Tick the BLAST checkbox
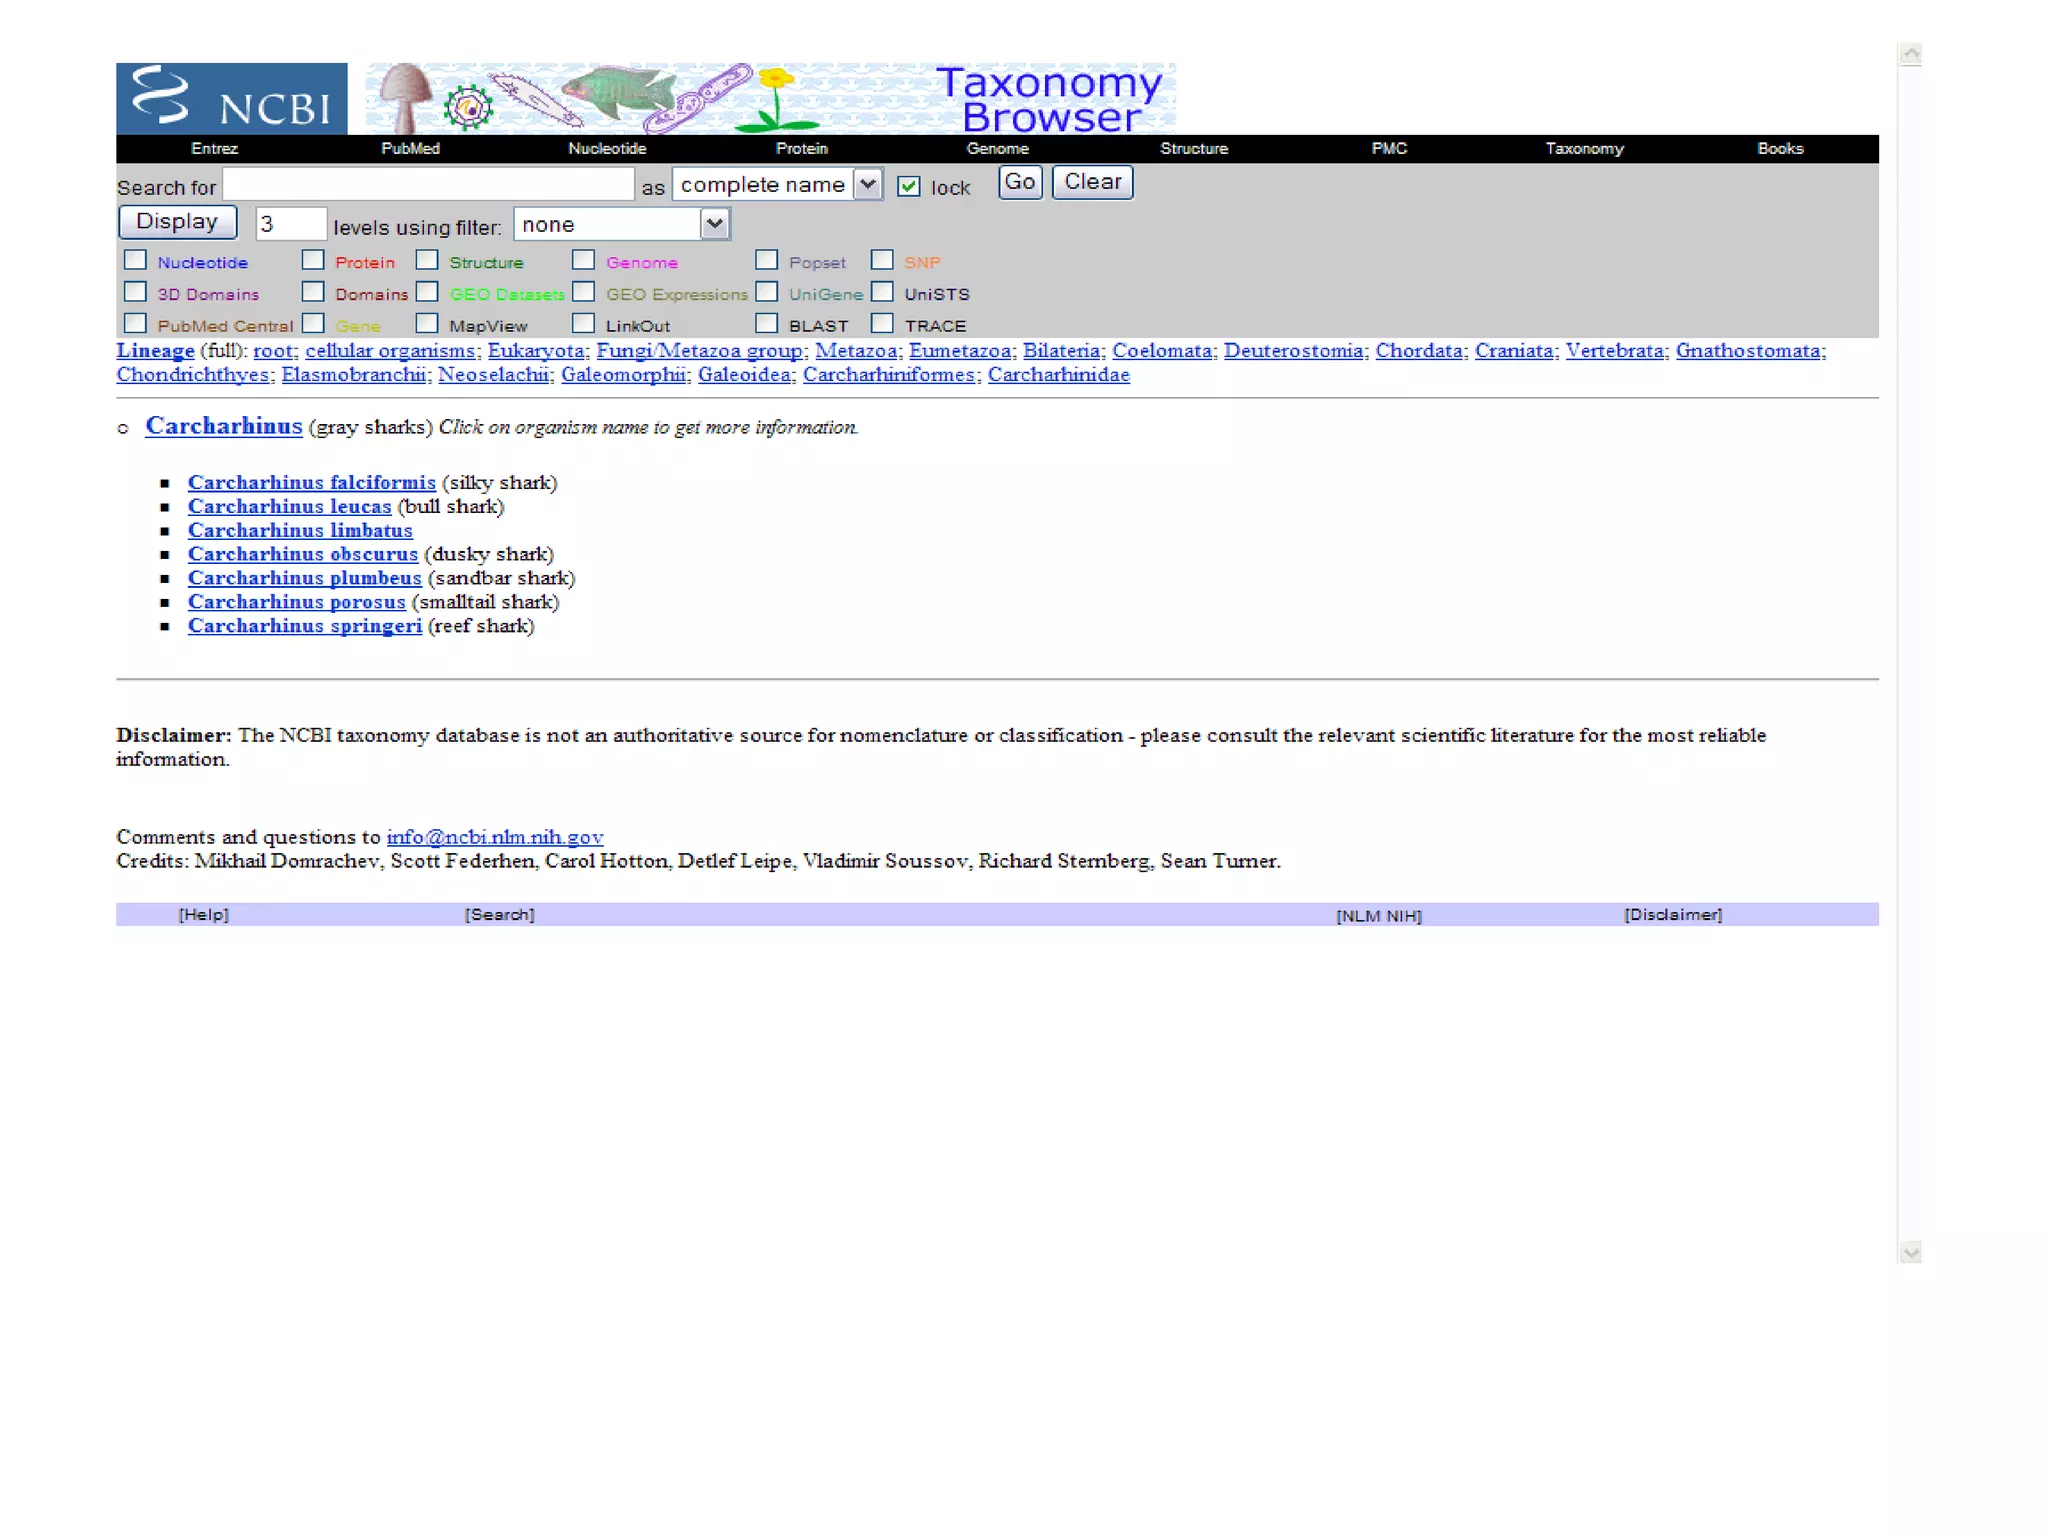This screenshot has width=2048, height=1536. coord(767,323)
